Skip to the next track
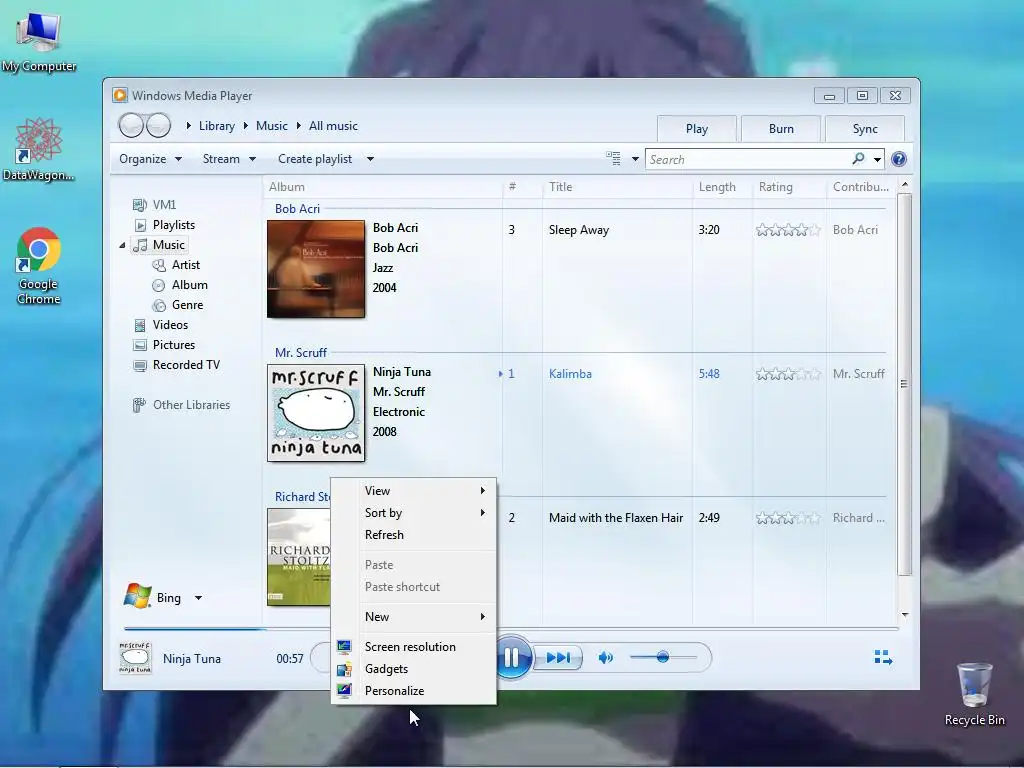Viewport: 1024px width, 768px height. pyautogui.click(x=558, y=658)
